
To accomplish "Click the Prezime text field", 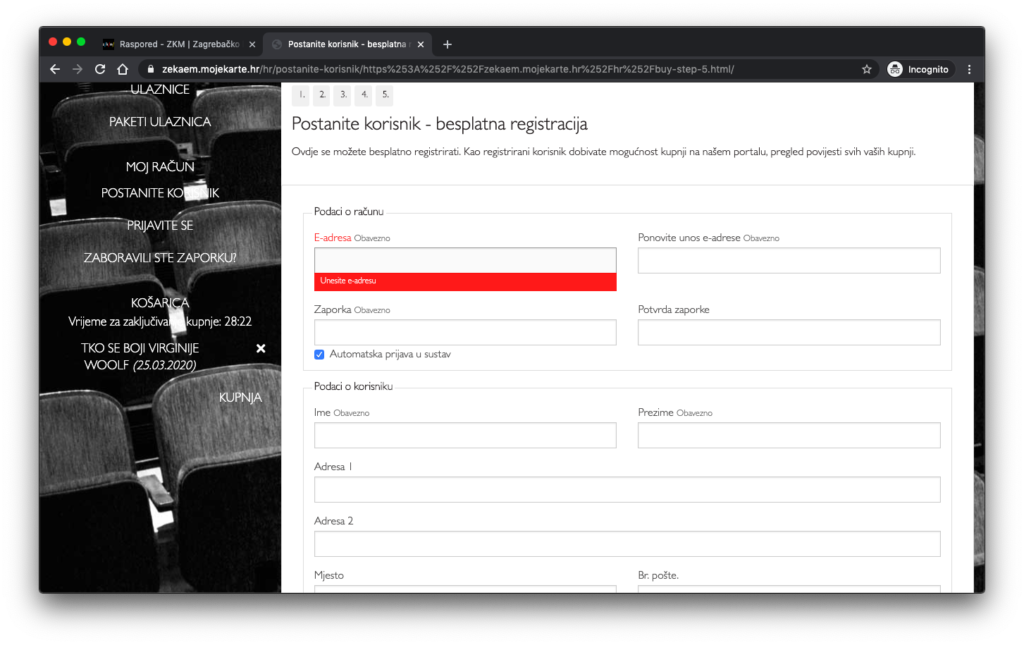I will 788,435.
